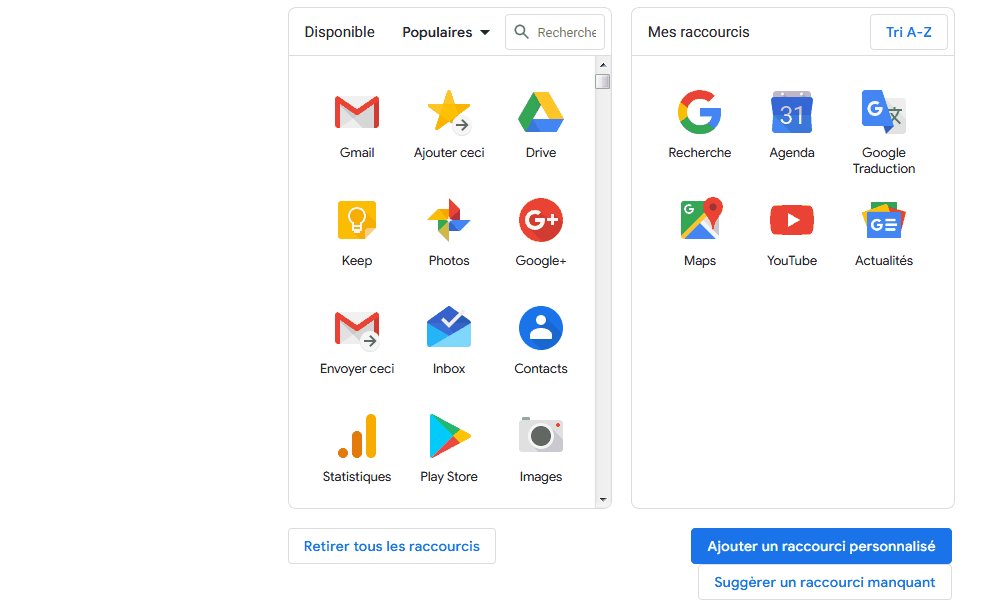Viewport: 986px width, 610px height.
Task: Click the Disponible panel heading
Action: click(340, 32)
